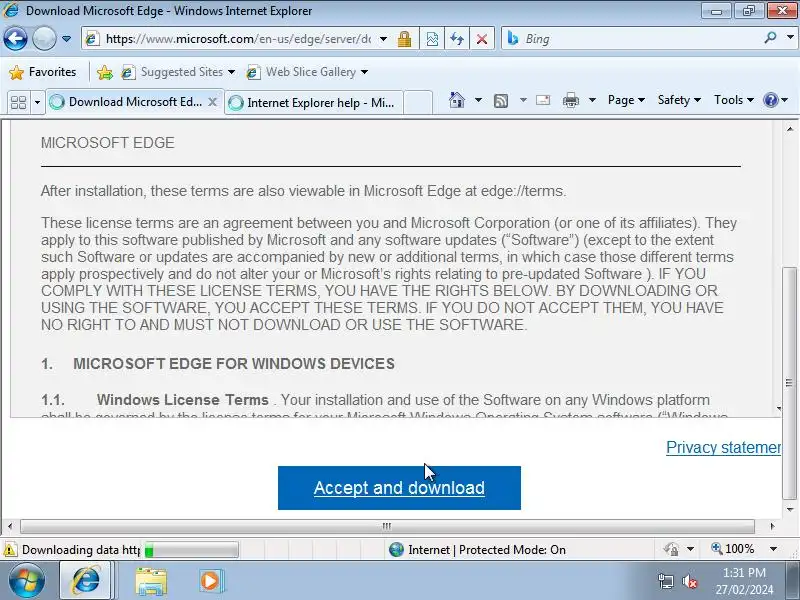This screenshot has width=800, height=600.
Task: Click the MICROSOFT EDGE heading text
Action: click(x=108, y=143)
